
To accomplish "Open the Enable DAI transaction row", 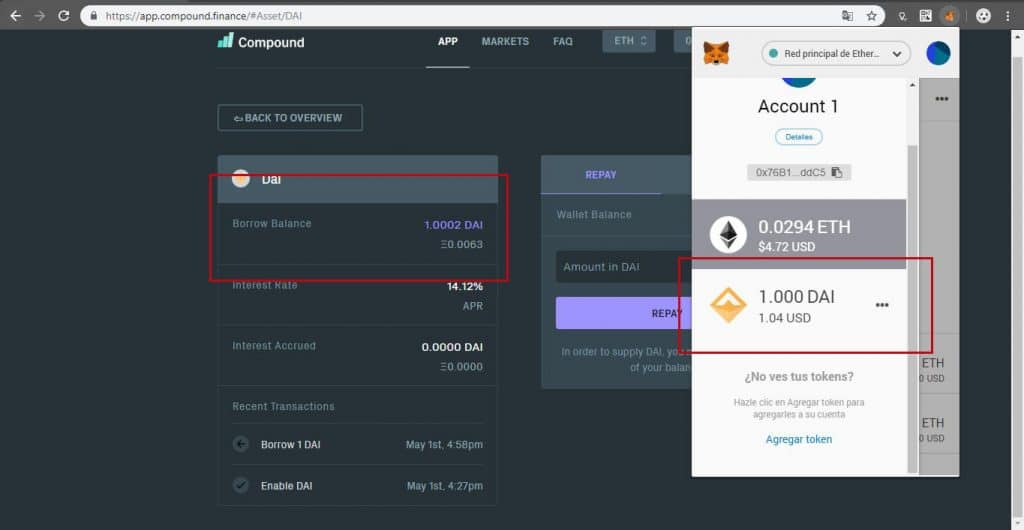I will 358,486.
